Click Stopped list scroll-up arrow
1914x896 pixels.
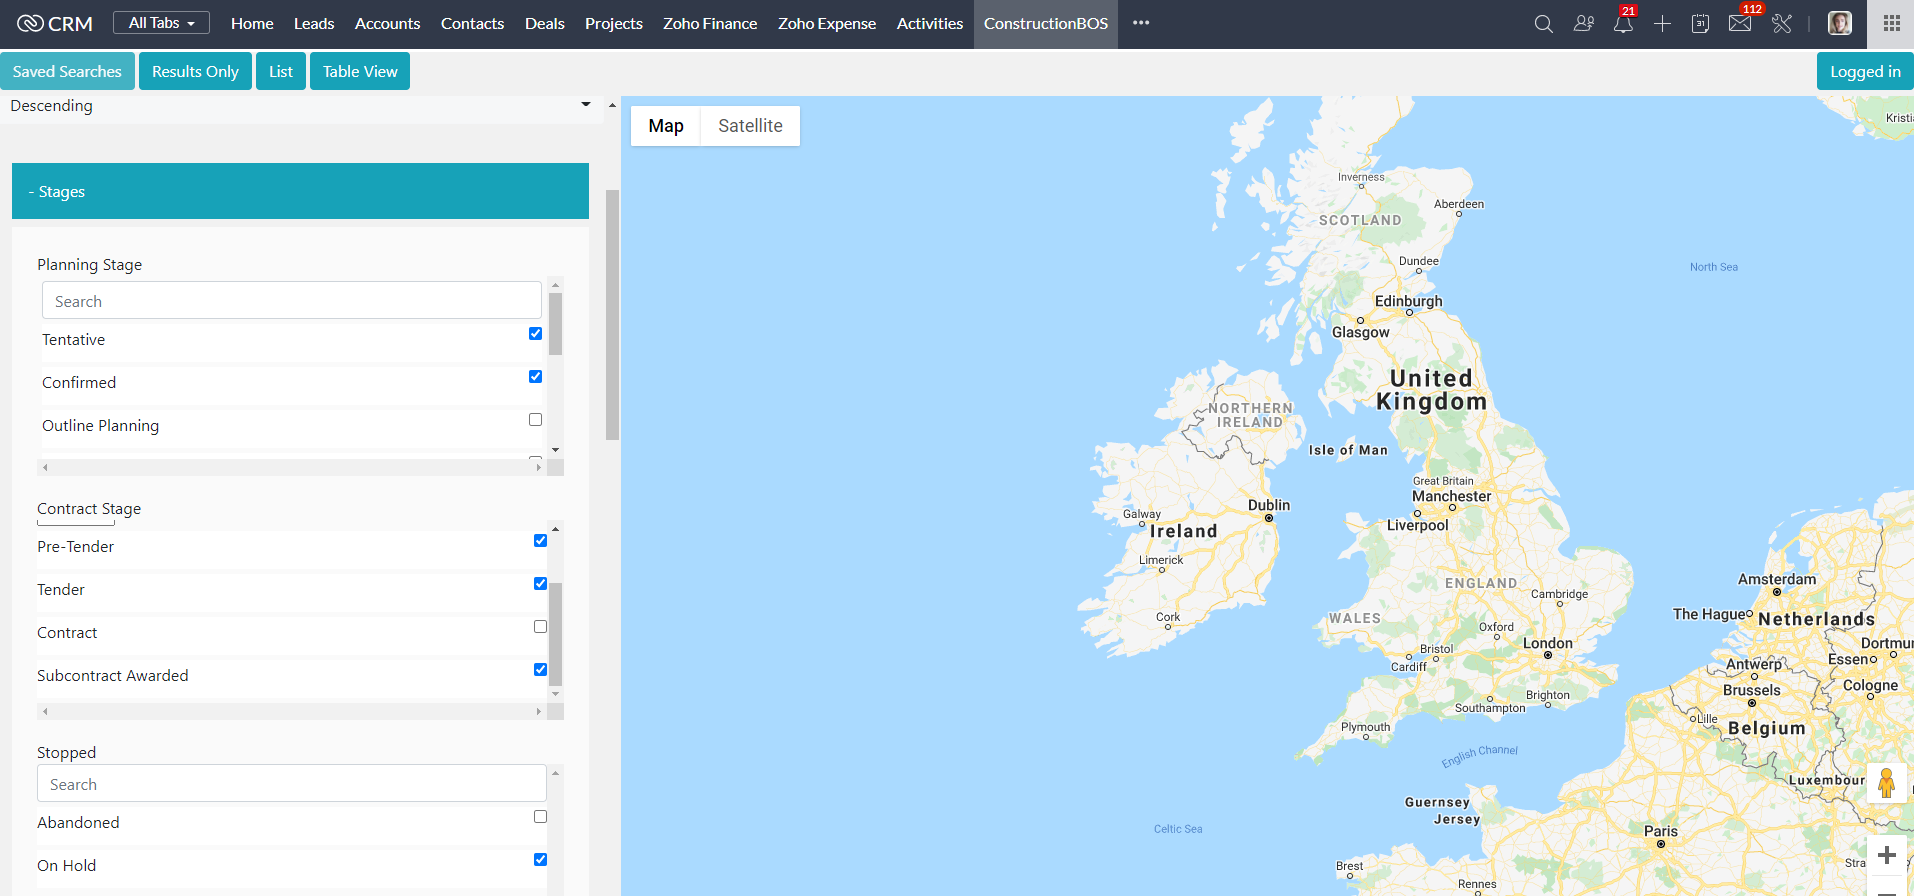(x=556, y=772)
